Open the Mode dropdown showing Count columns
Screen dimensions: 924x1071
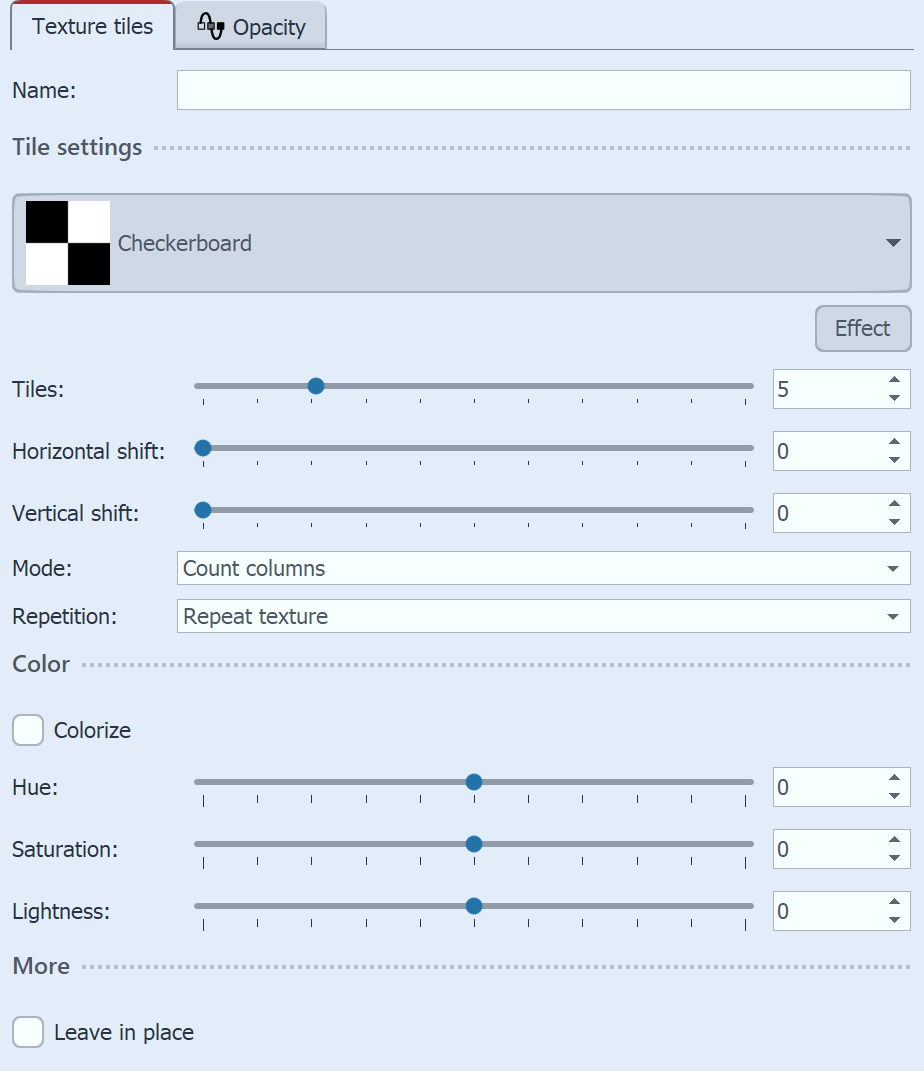(893, 568)
